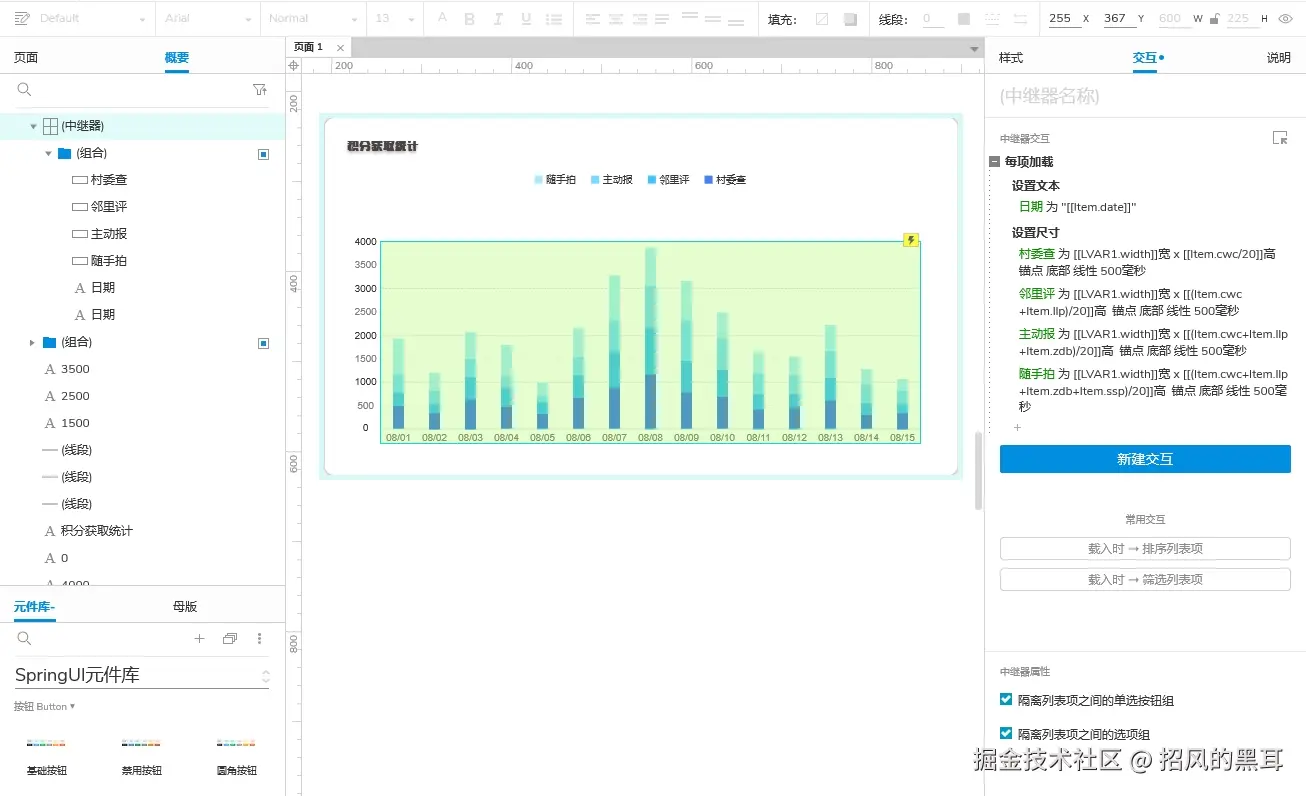Switch to the 概要 tab
Image resolution: width=1306 pixels, height=796 pixels.
point(177,58)
